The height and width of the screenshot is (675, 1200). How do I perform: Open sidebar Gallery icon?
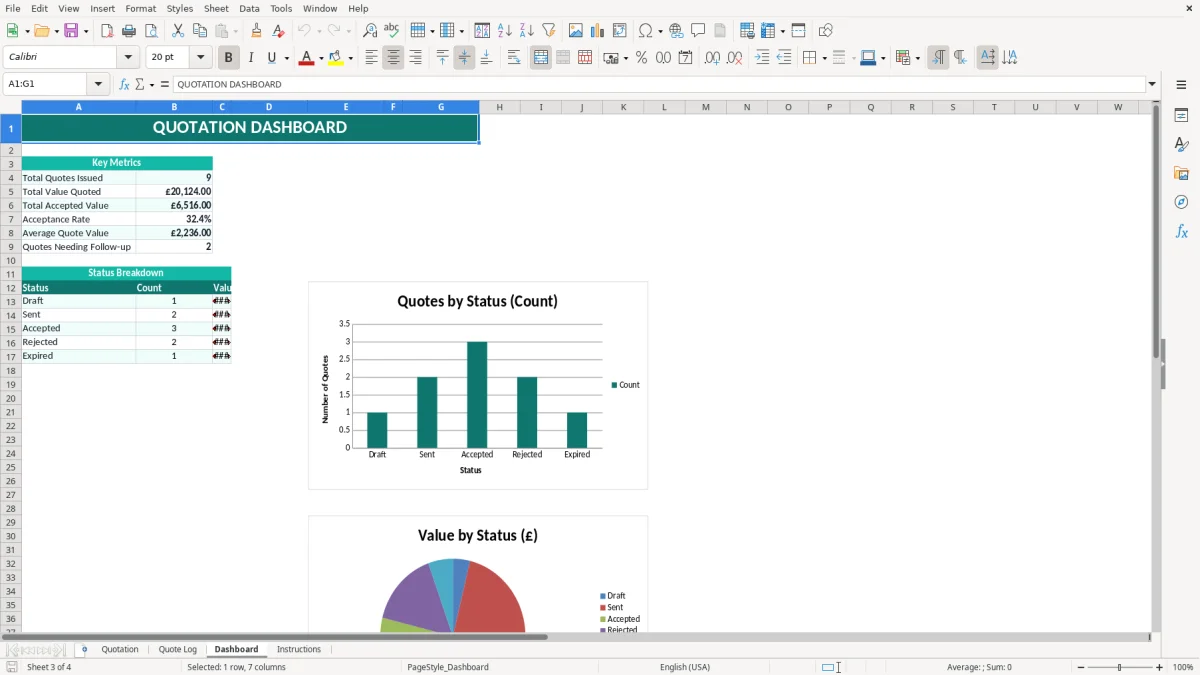pyautogui.click(x=1181, y=173)
